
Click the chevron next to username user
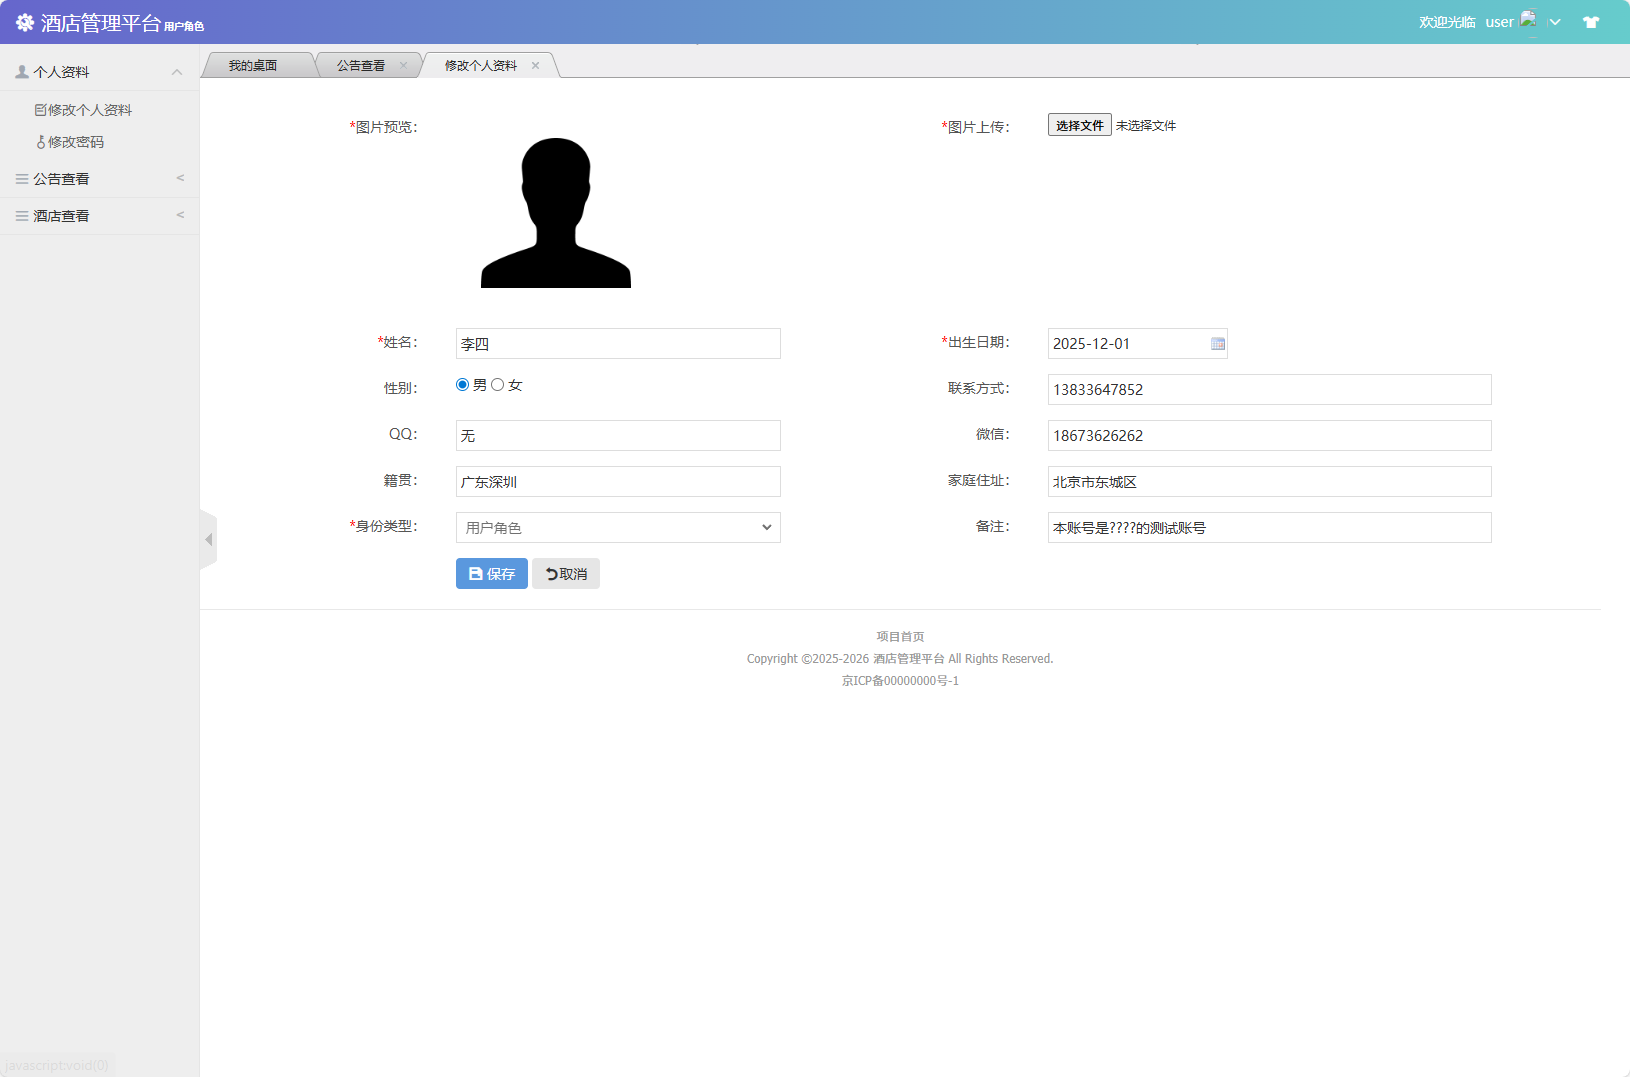[x=1554, y=21]
